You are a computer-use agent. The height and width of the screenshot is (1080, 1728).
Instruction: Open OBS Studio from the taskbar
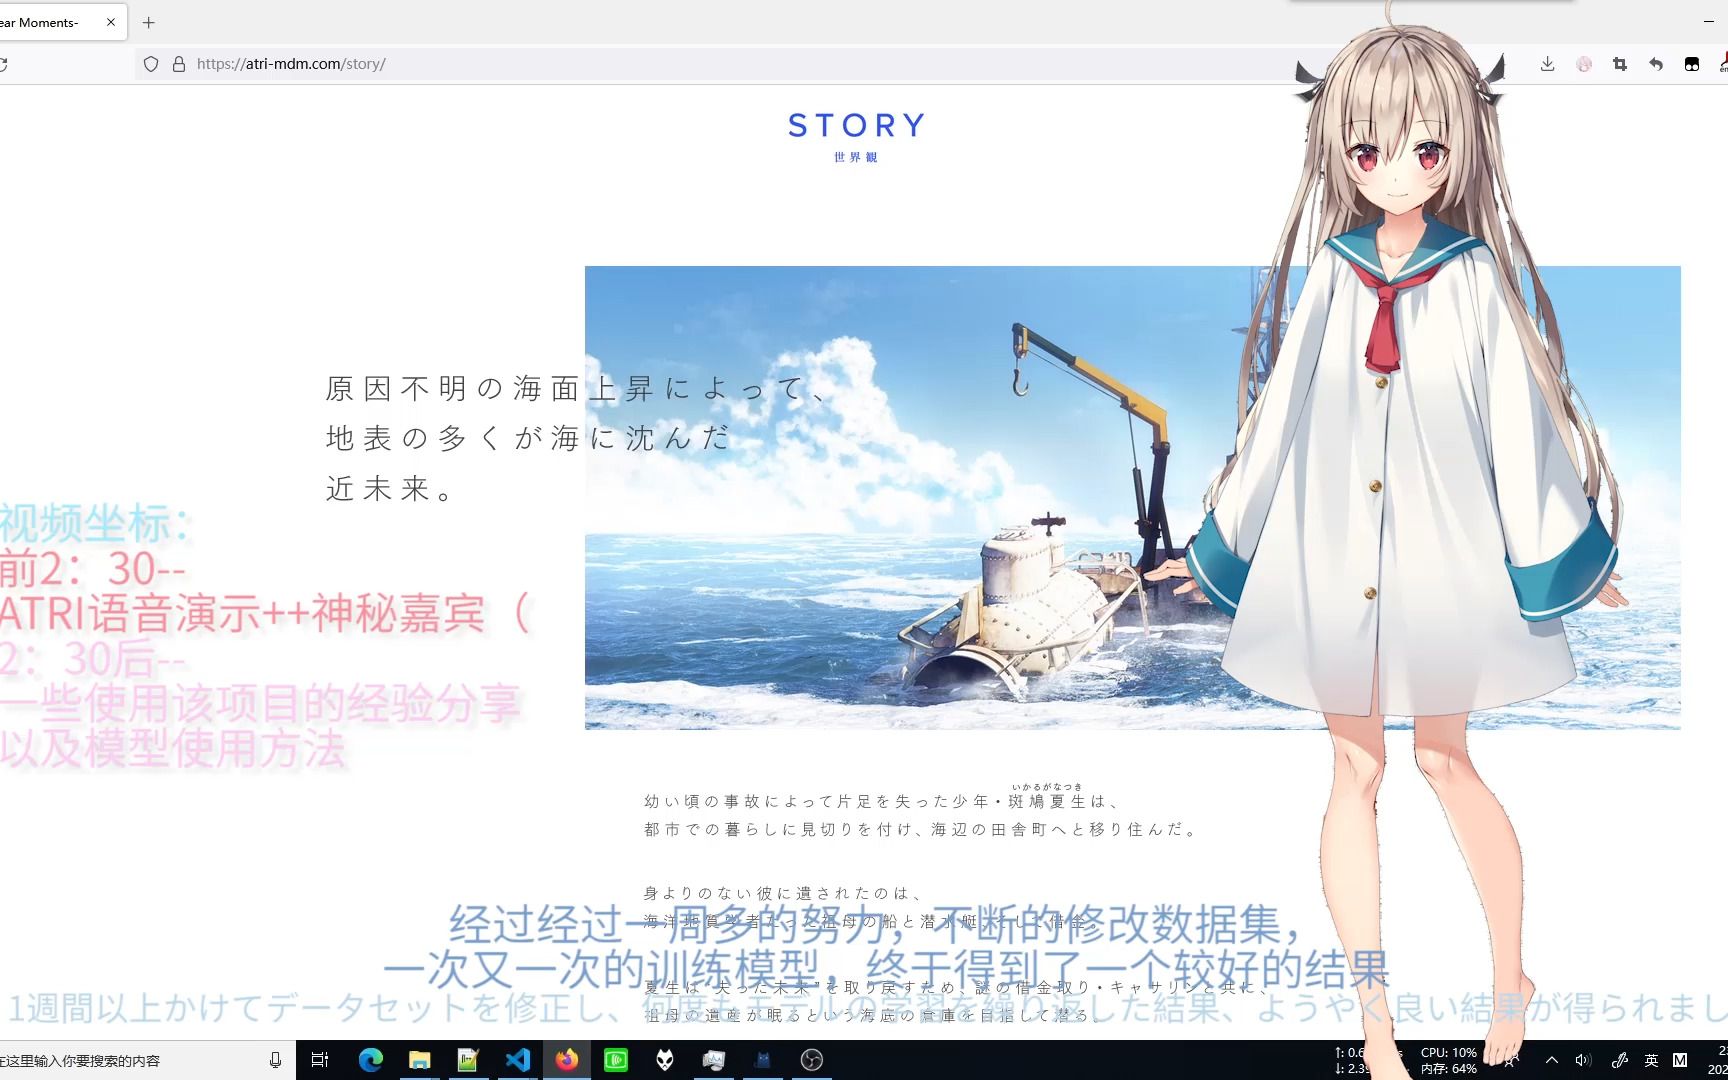click(812, 1060)
